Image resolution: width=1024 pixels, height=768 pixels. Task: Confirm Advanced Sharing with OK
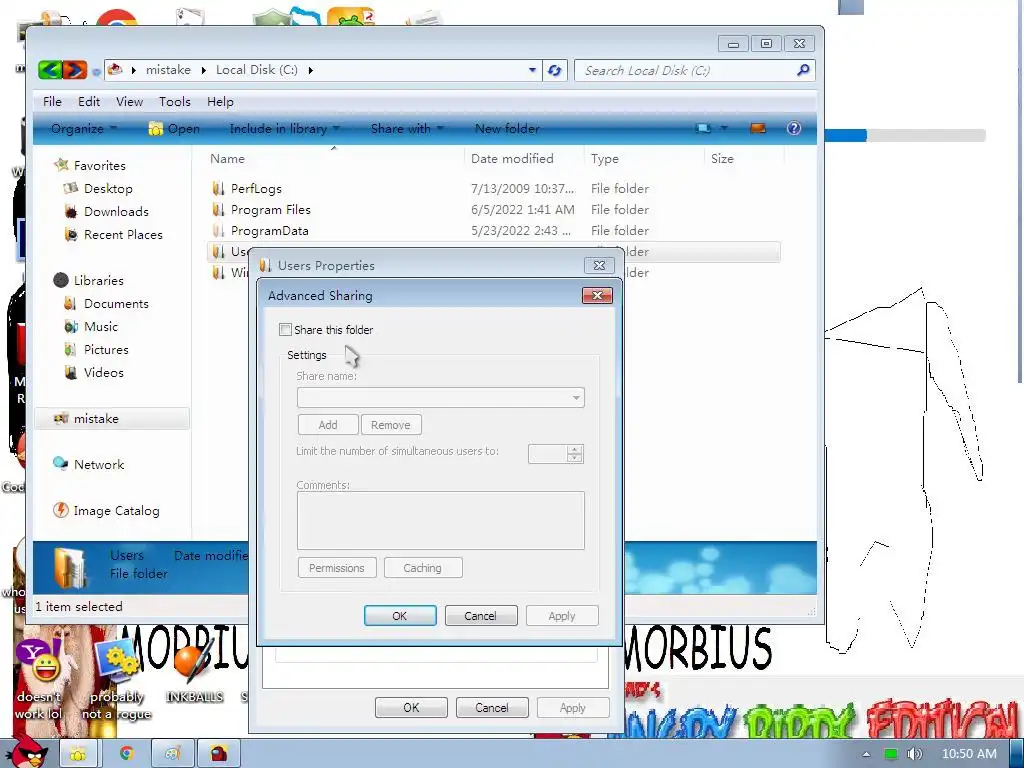[400, 616]
